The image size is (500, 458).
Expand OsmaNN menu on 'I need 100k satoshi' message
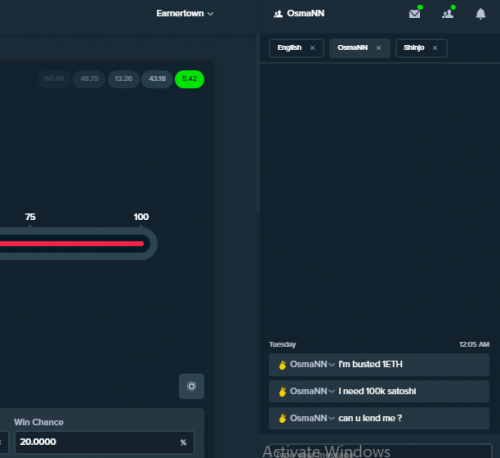pyautogui.click(x=332, y=392)
